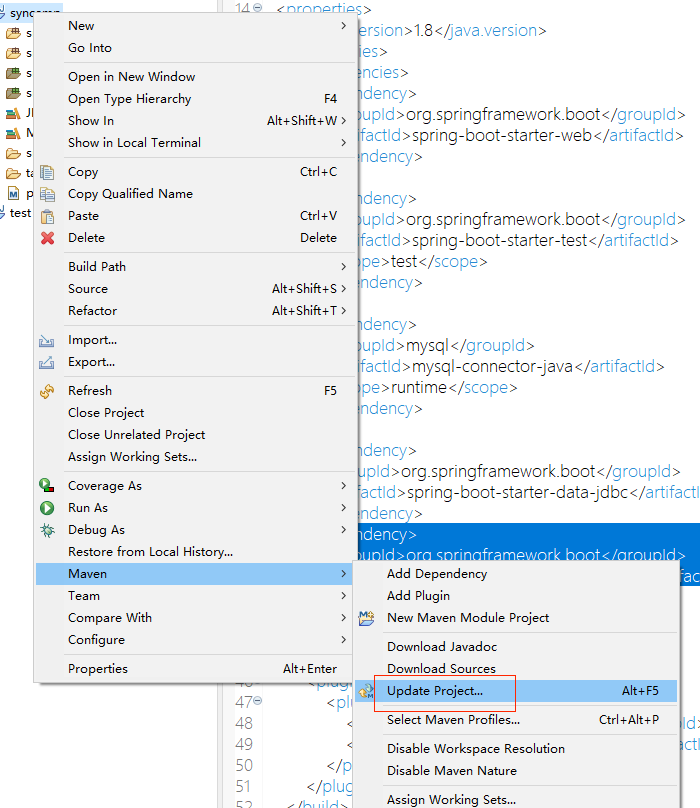The width and height of the screenshot is (700, 808).
Task: Open the New submenu
Action: click(x=194, y=26)
